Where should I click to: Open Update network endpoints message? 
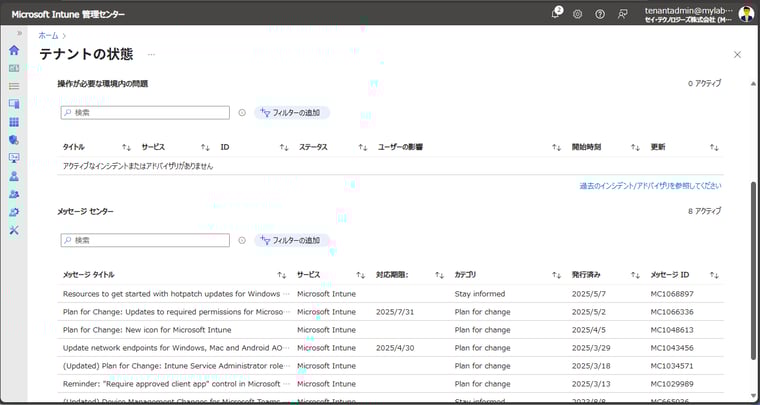[176, 348]
